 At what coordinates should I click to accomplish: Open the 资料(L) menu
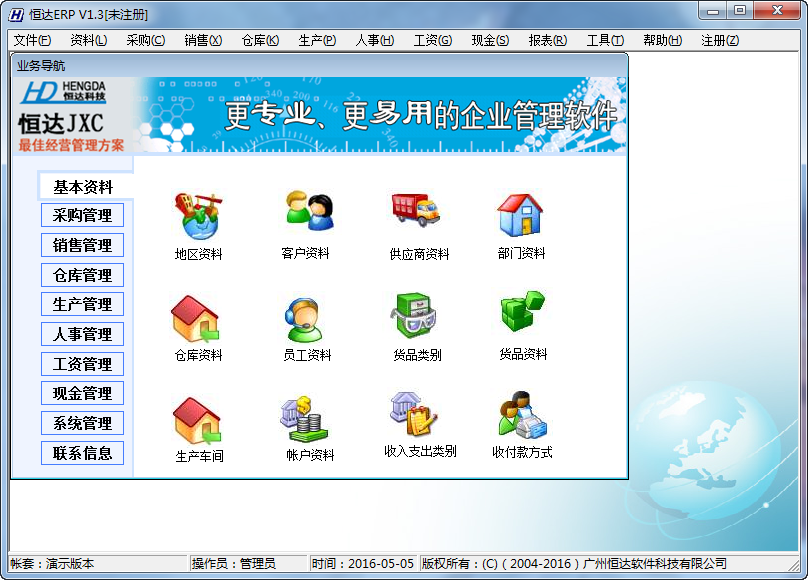pyautogui.click(x=89, y=40)
